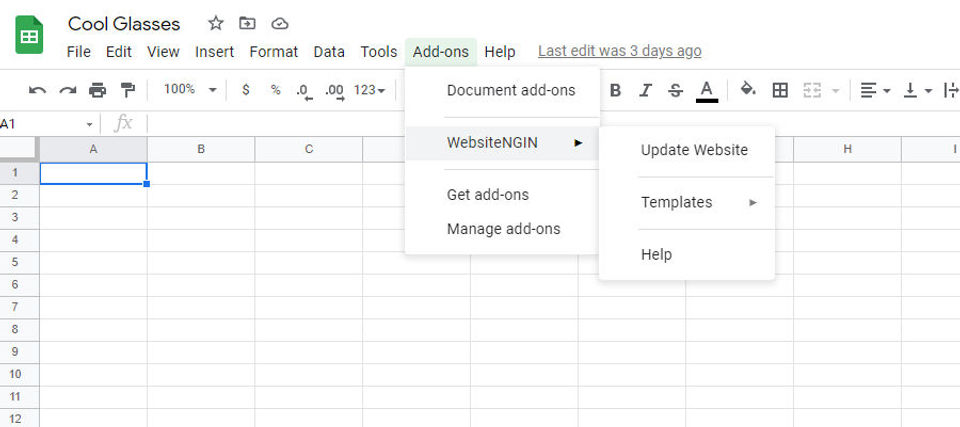Screen dimensions: 960x427
Task: Click the select-all corner box
Action: (x=19, y=149)
